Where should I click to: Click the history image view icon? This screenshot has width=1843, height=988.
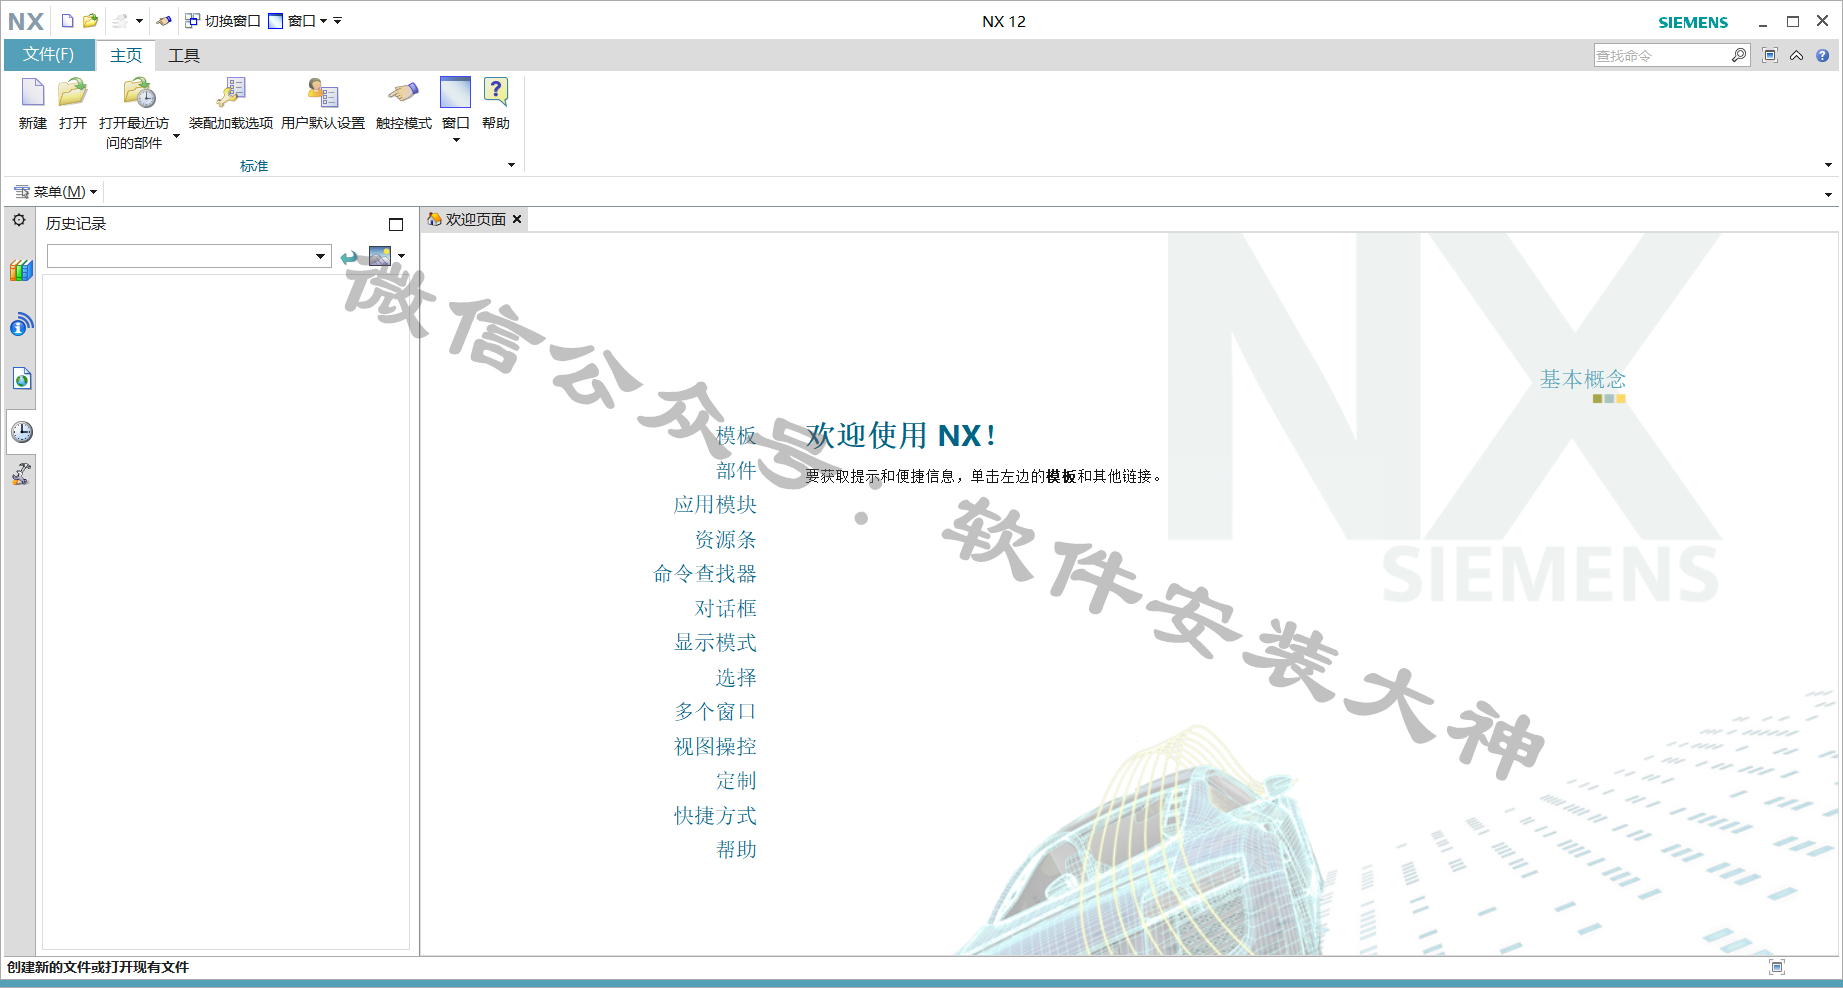pos(380,256)
